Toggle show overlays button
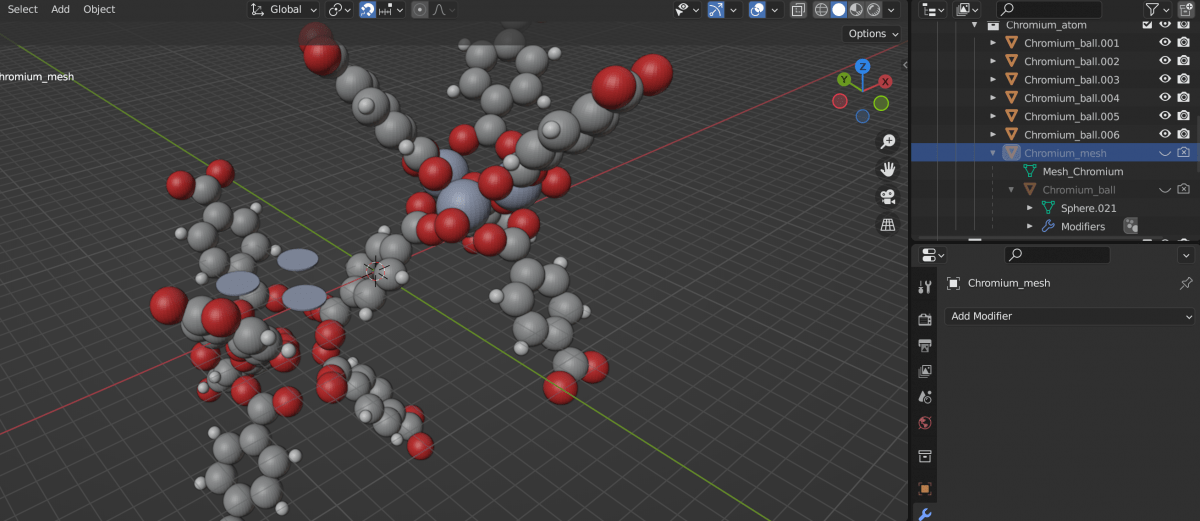Screen dimensions: 1200x521 pyautogui.click(x=757, y=9)
